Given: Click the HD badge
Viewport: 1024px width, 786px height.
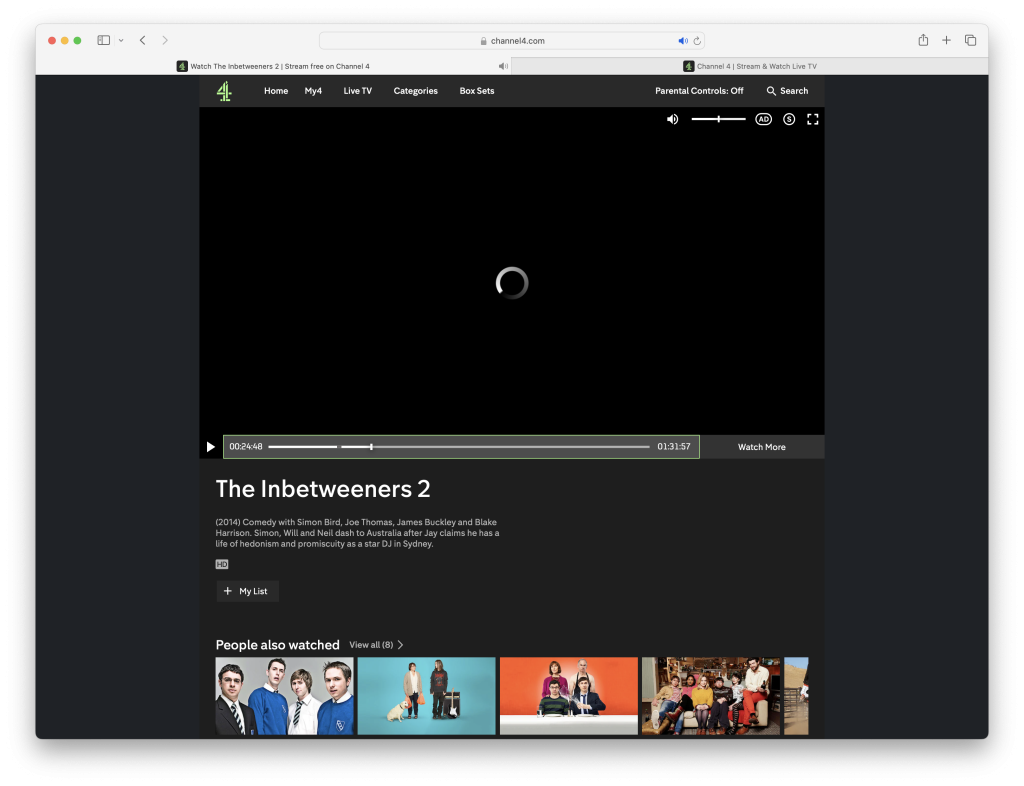Looking at the screenshot, I should click(222, 565).
